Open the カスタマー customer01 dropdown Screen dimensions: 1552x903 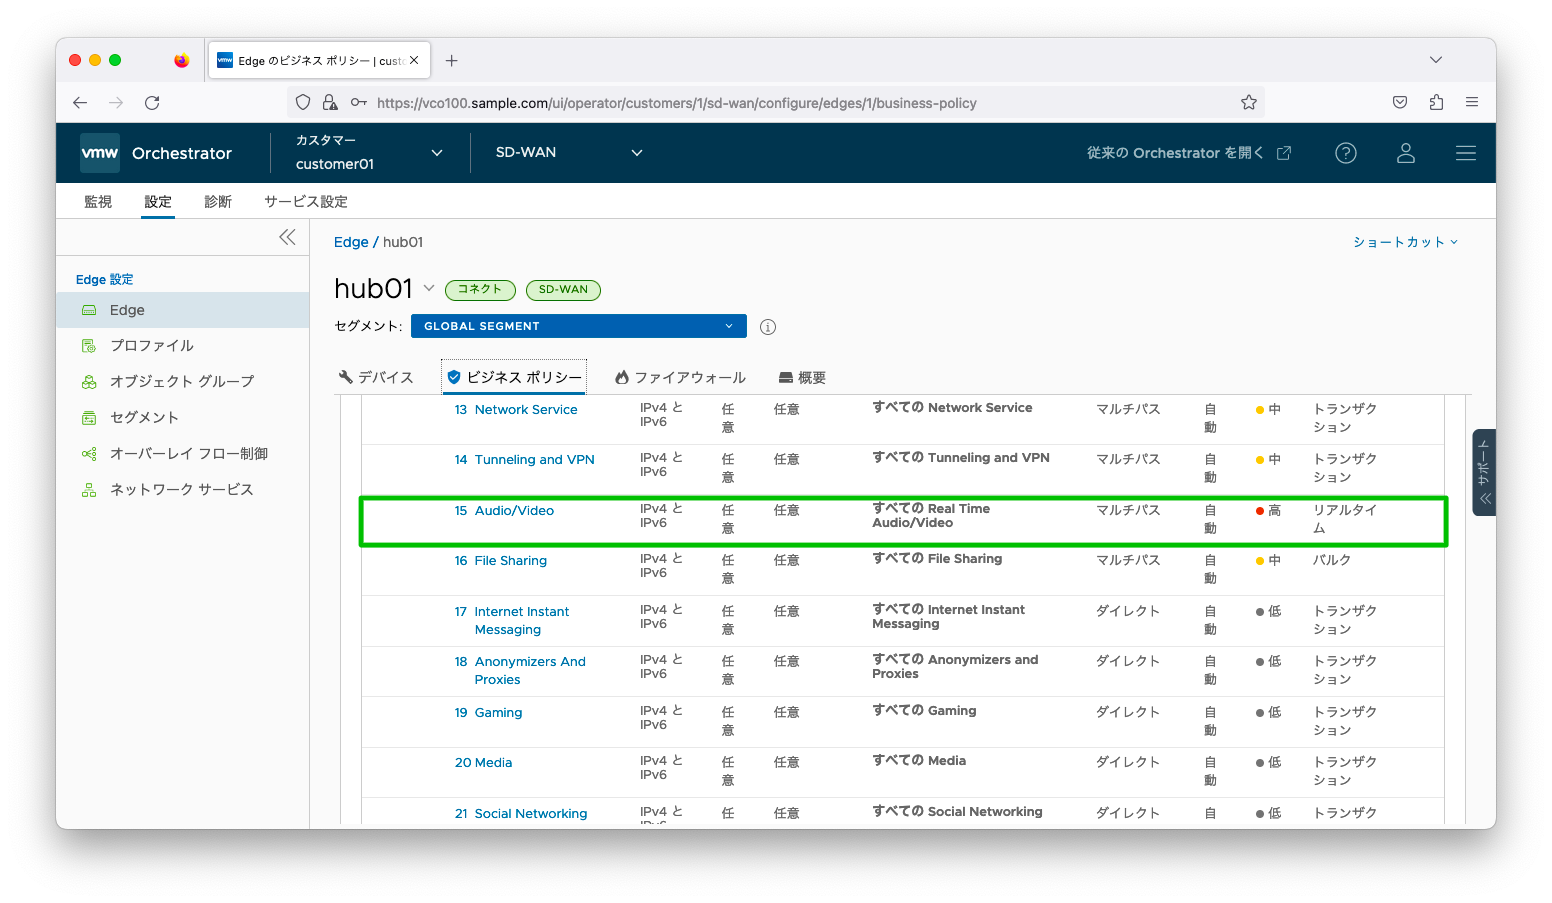pyautogui.click(x=369, y=153)
